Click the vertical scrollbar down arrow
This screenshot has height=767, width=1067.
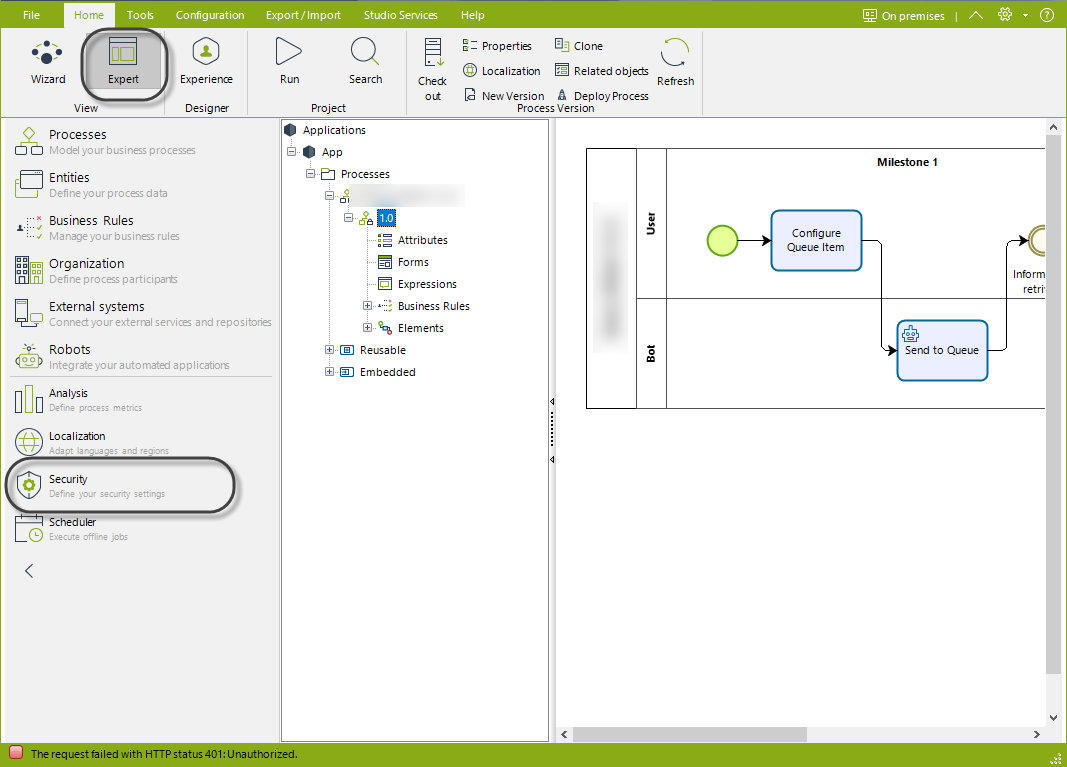pyautogui.click(x=1053, y=717)
